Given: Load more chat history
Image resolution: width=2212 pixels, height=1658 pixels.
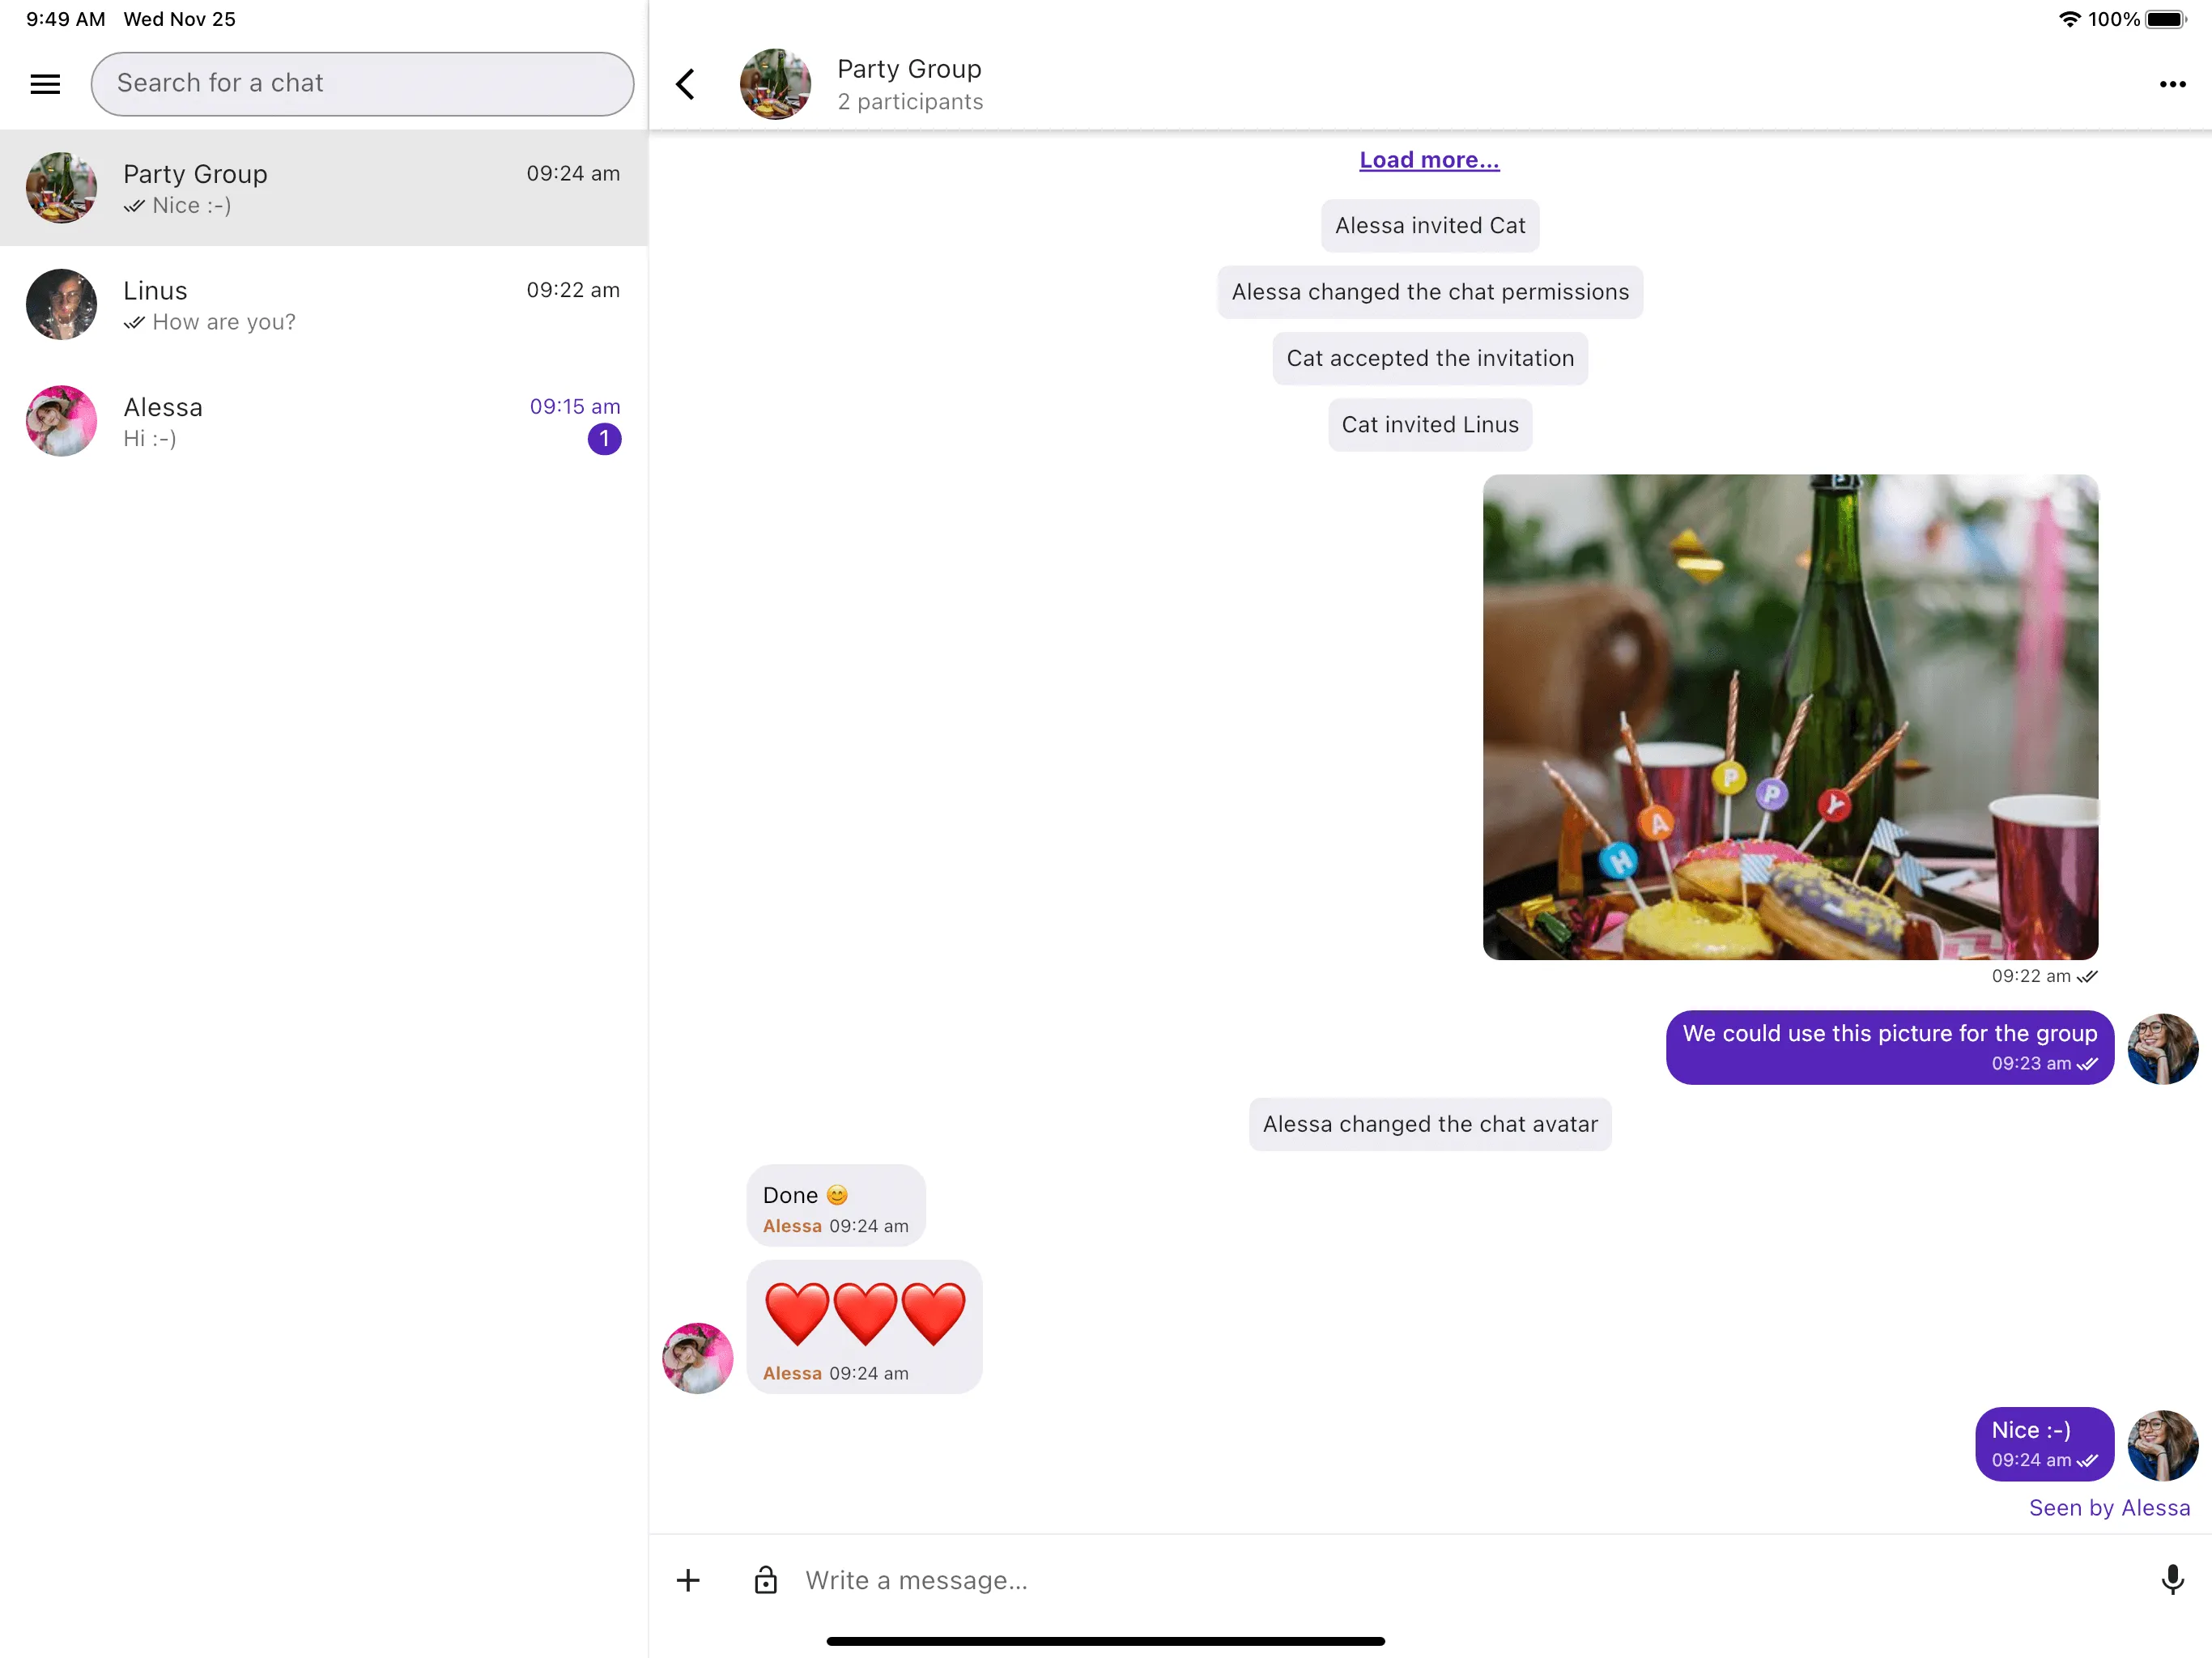Looking at the screenshot, I should (1428, 159).
